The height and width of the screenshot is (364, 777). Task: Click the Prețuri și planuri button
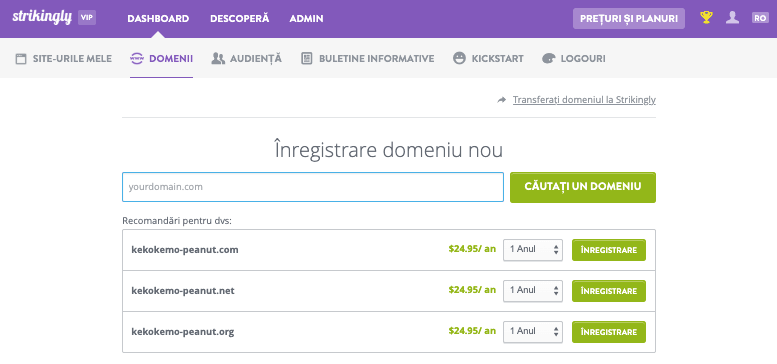(x=629, y=18)
